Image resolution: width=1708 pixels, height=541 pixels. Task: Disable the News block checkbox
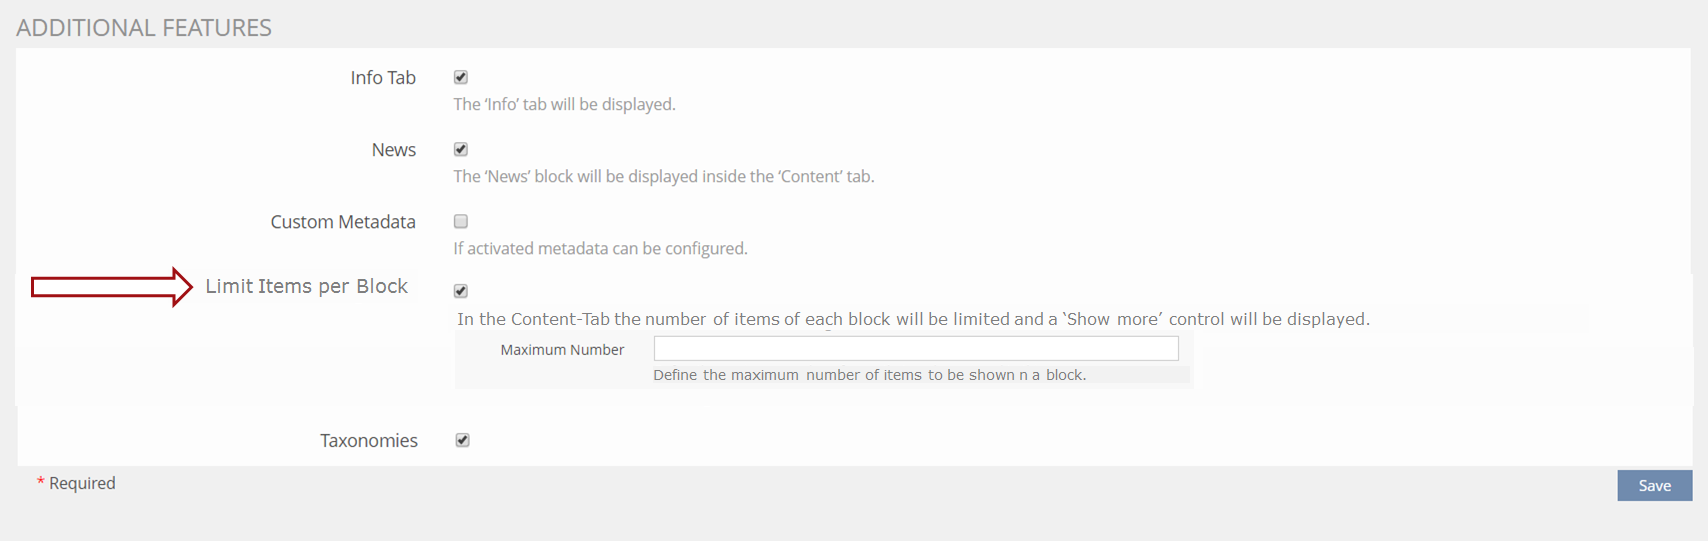pos(461,149)
